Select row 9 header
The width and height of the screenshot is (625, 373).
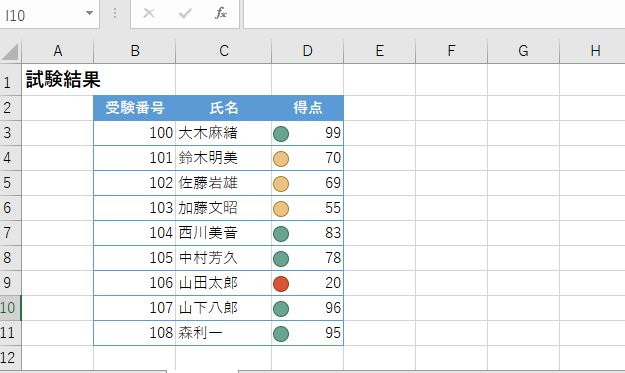(x=10, y=283)
